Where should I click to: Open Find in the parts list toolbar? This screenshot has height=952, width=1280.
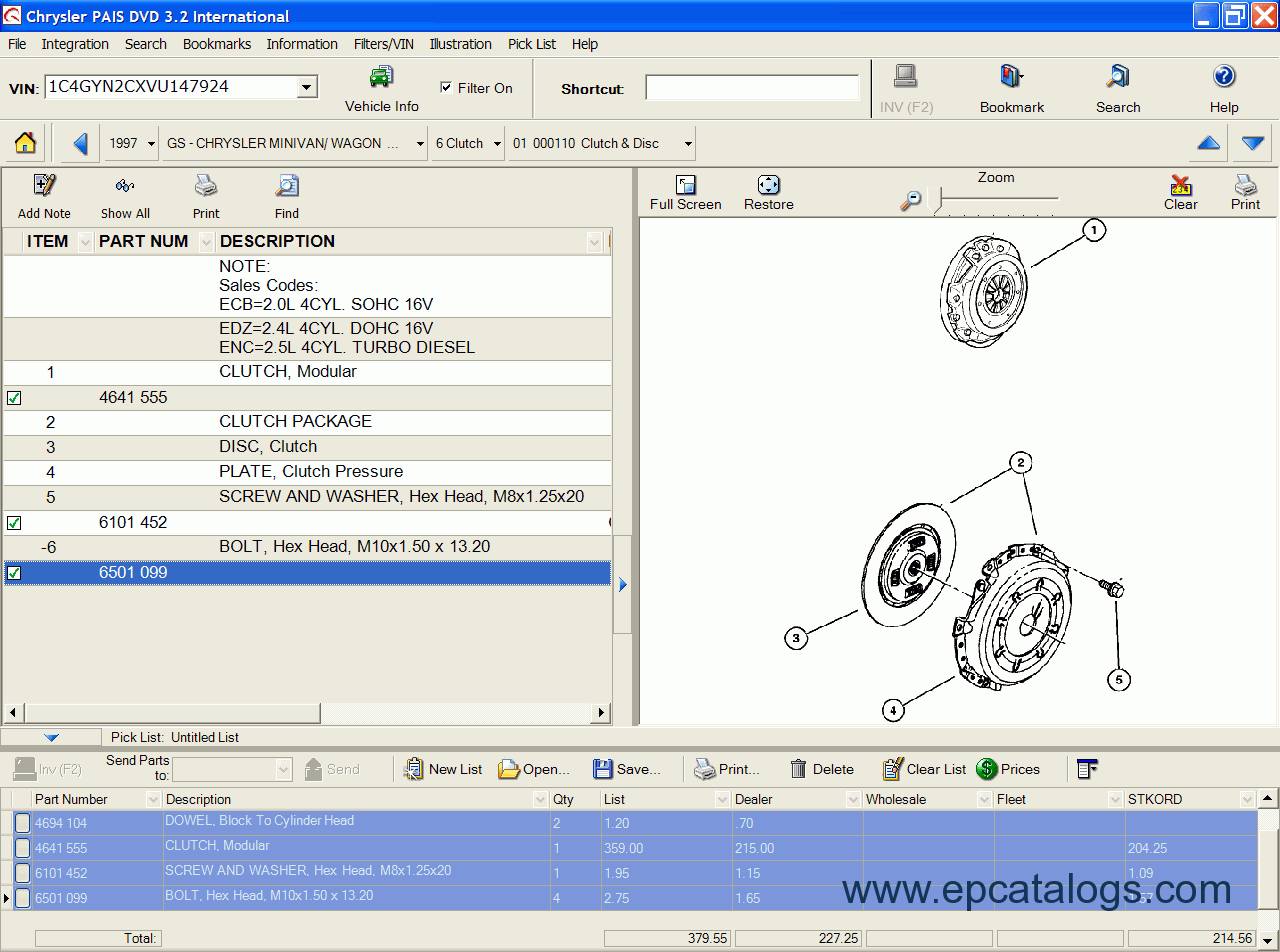click(287, 196)
